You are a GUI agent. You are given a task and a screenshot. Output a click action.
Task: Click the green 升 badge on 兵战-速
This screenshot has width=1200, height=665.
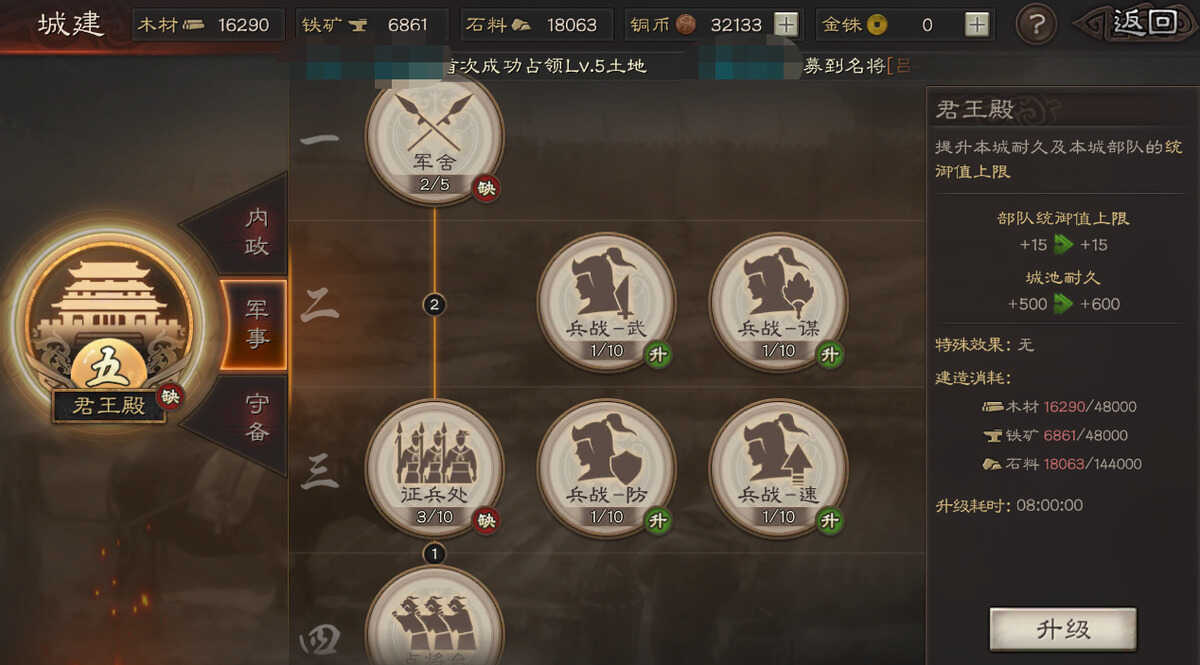pos(828,520)
